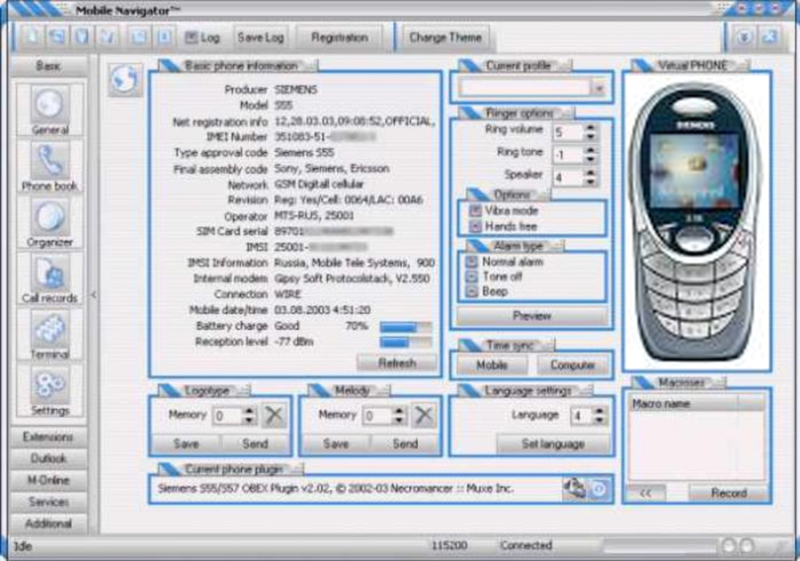Click the toolbar icon just left of Log
Image resolution: width=800 pixels, height=561 pixels.
click(x=164, y=37)
